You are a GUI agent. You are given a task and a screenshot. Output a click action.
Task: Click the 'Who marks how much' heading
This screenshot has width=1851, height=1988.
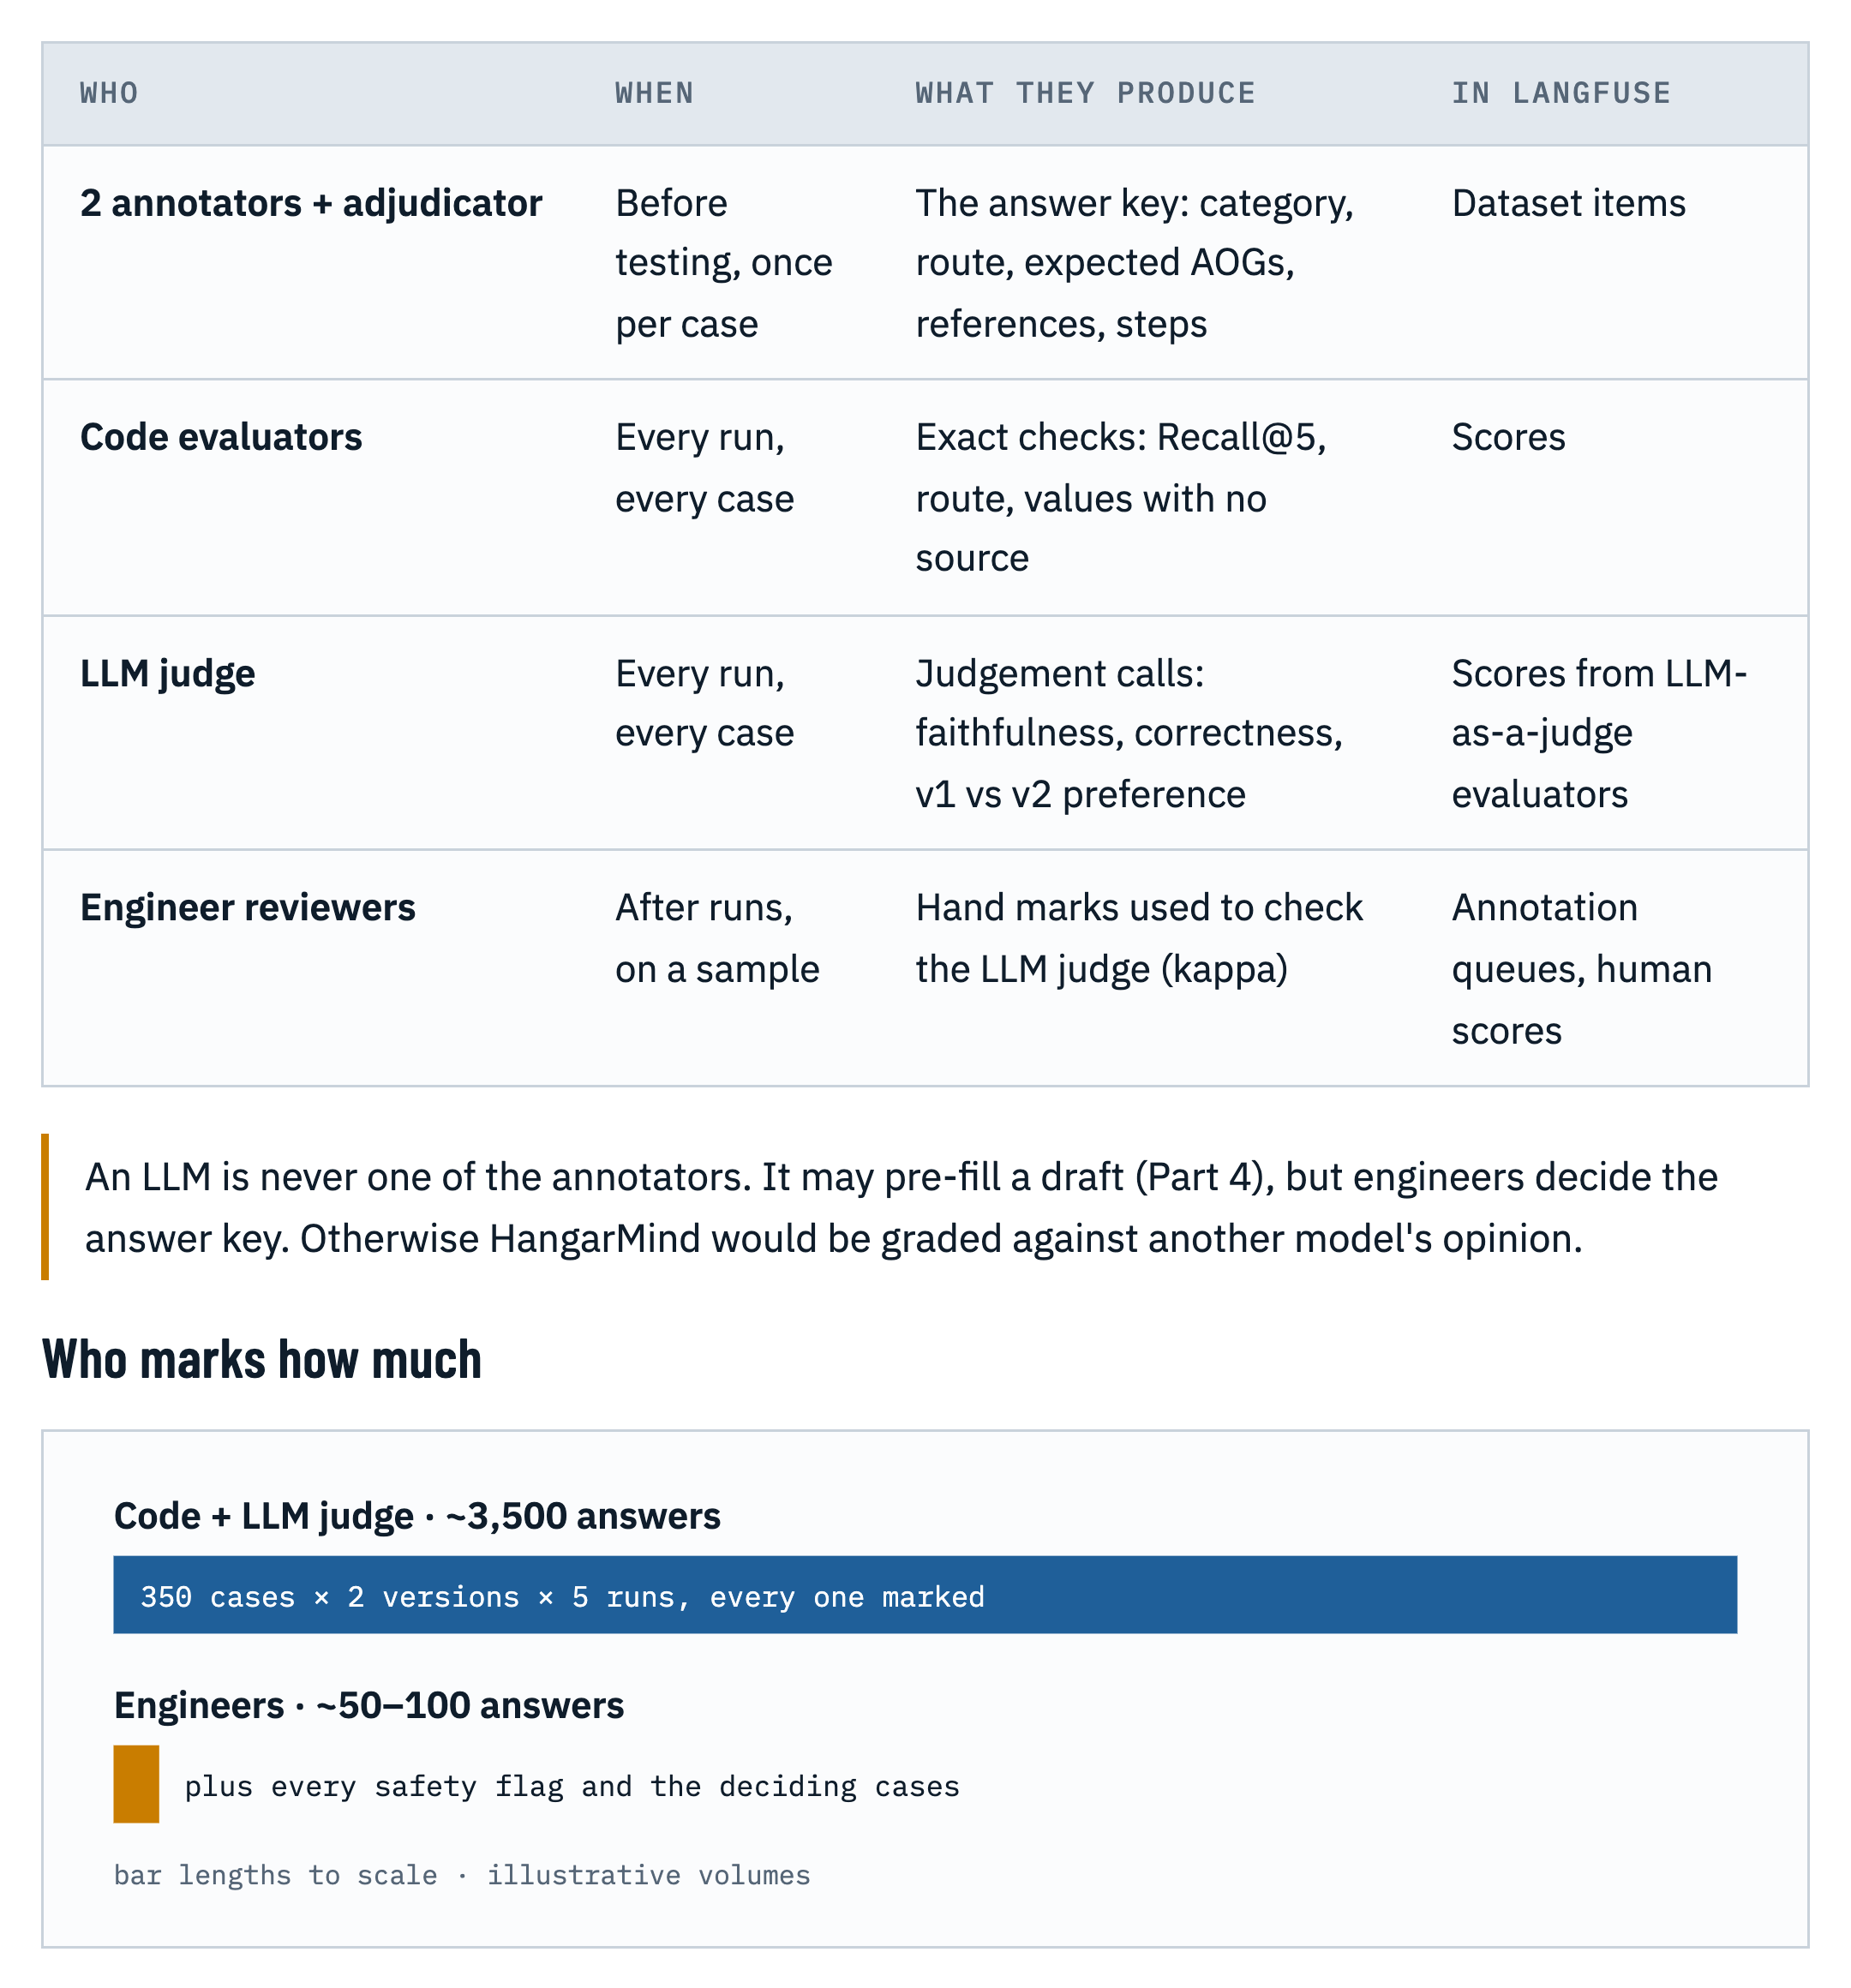[262, 1359]
